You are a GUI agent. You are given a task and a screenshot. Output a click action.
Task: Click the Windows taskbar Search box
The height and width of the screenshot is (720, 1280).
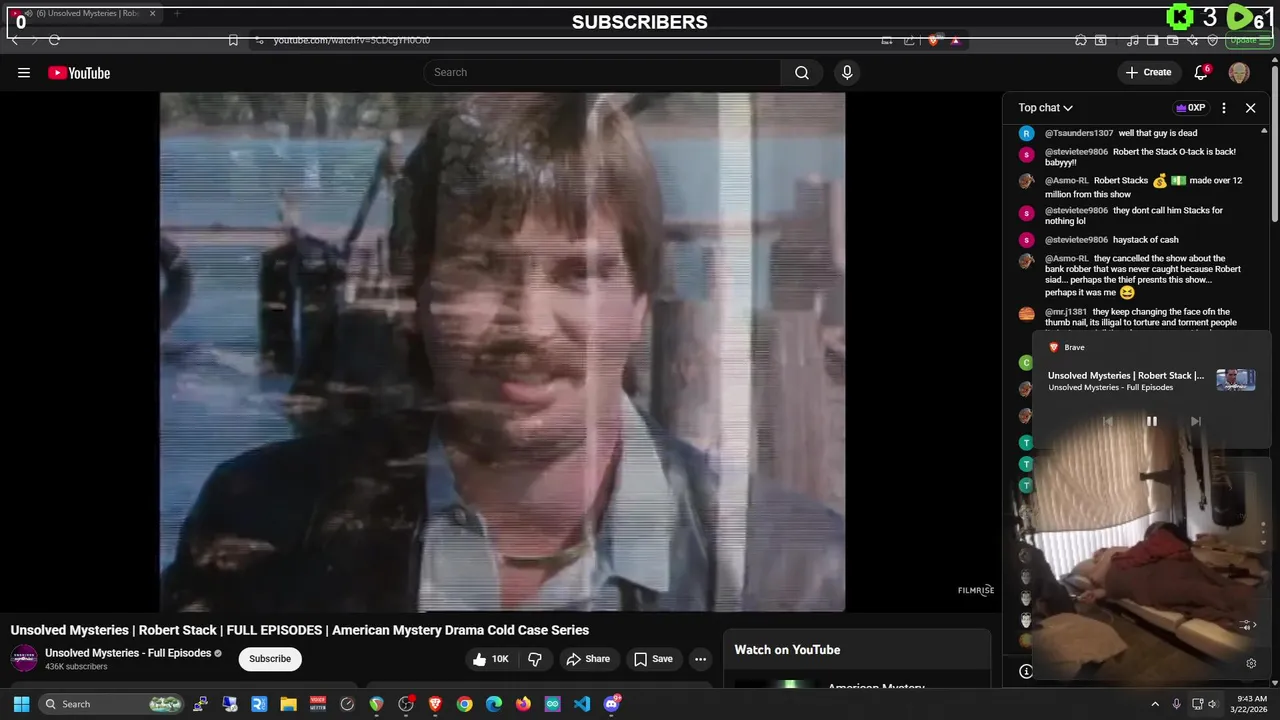(112, 704)
